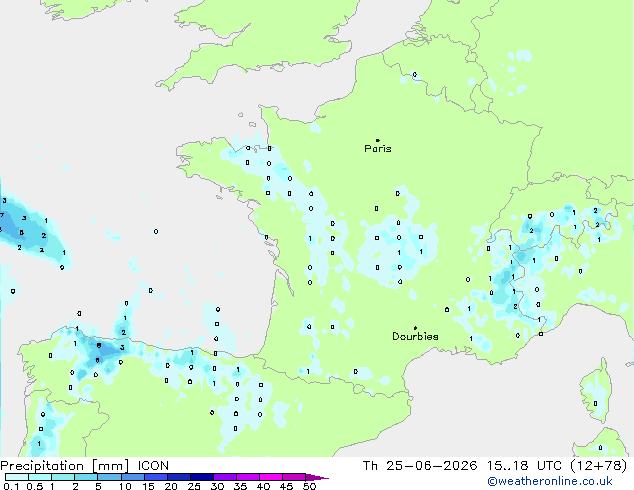Click the Dourbies dot marker

(415, 328)
